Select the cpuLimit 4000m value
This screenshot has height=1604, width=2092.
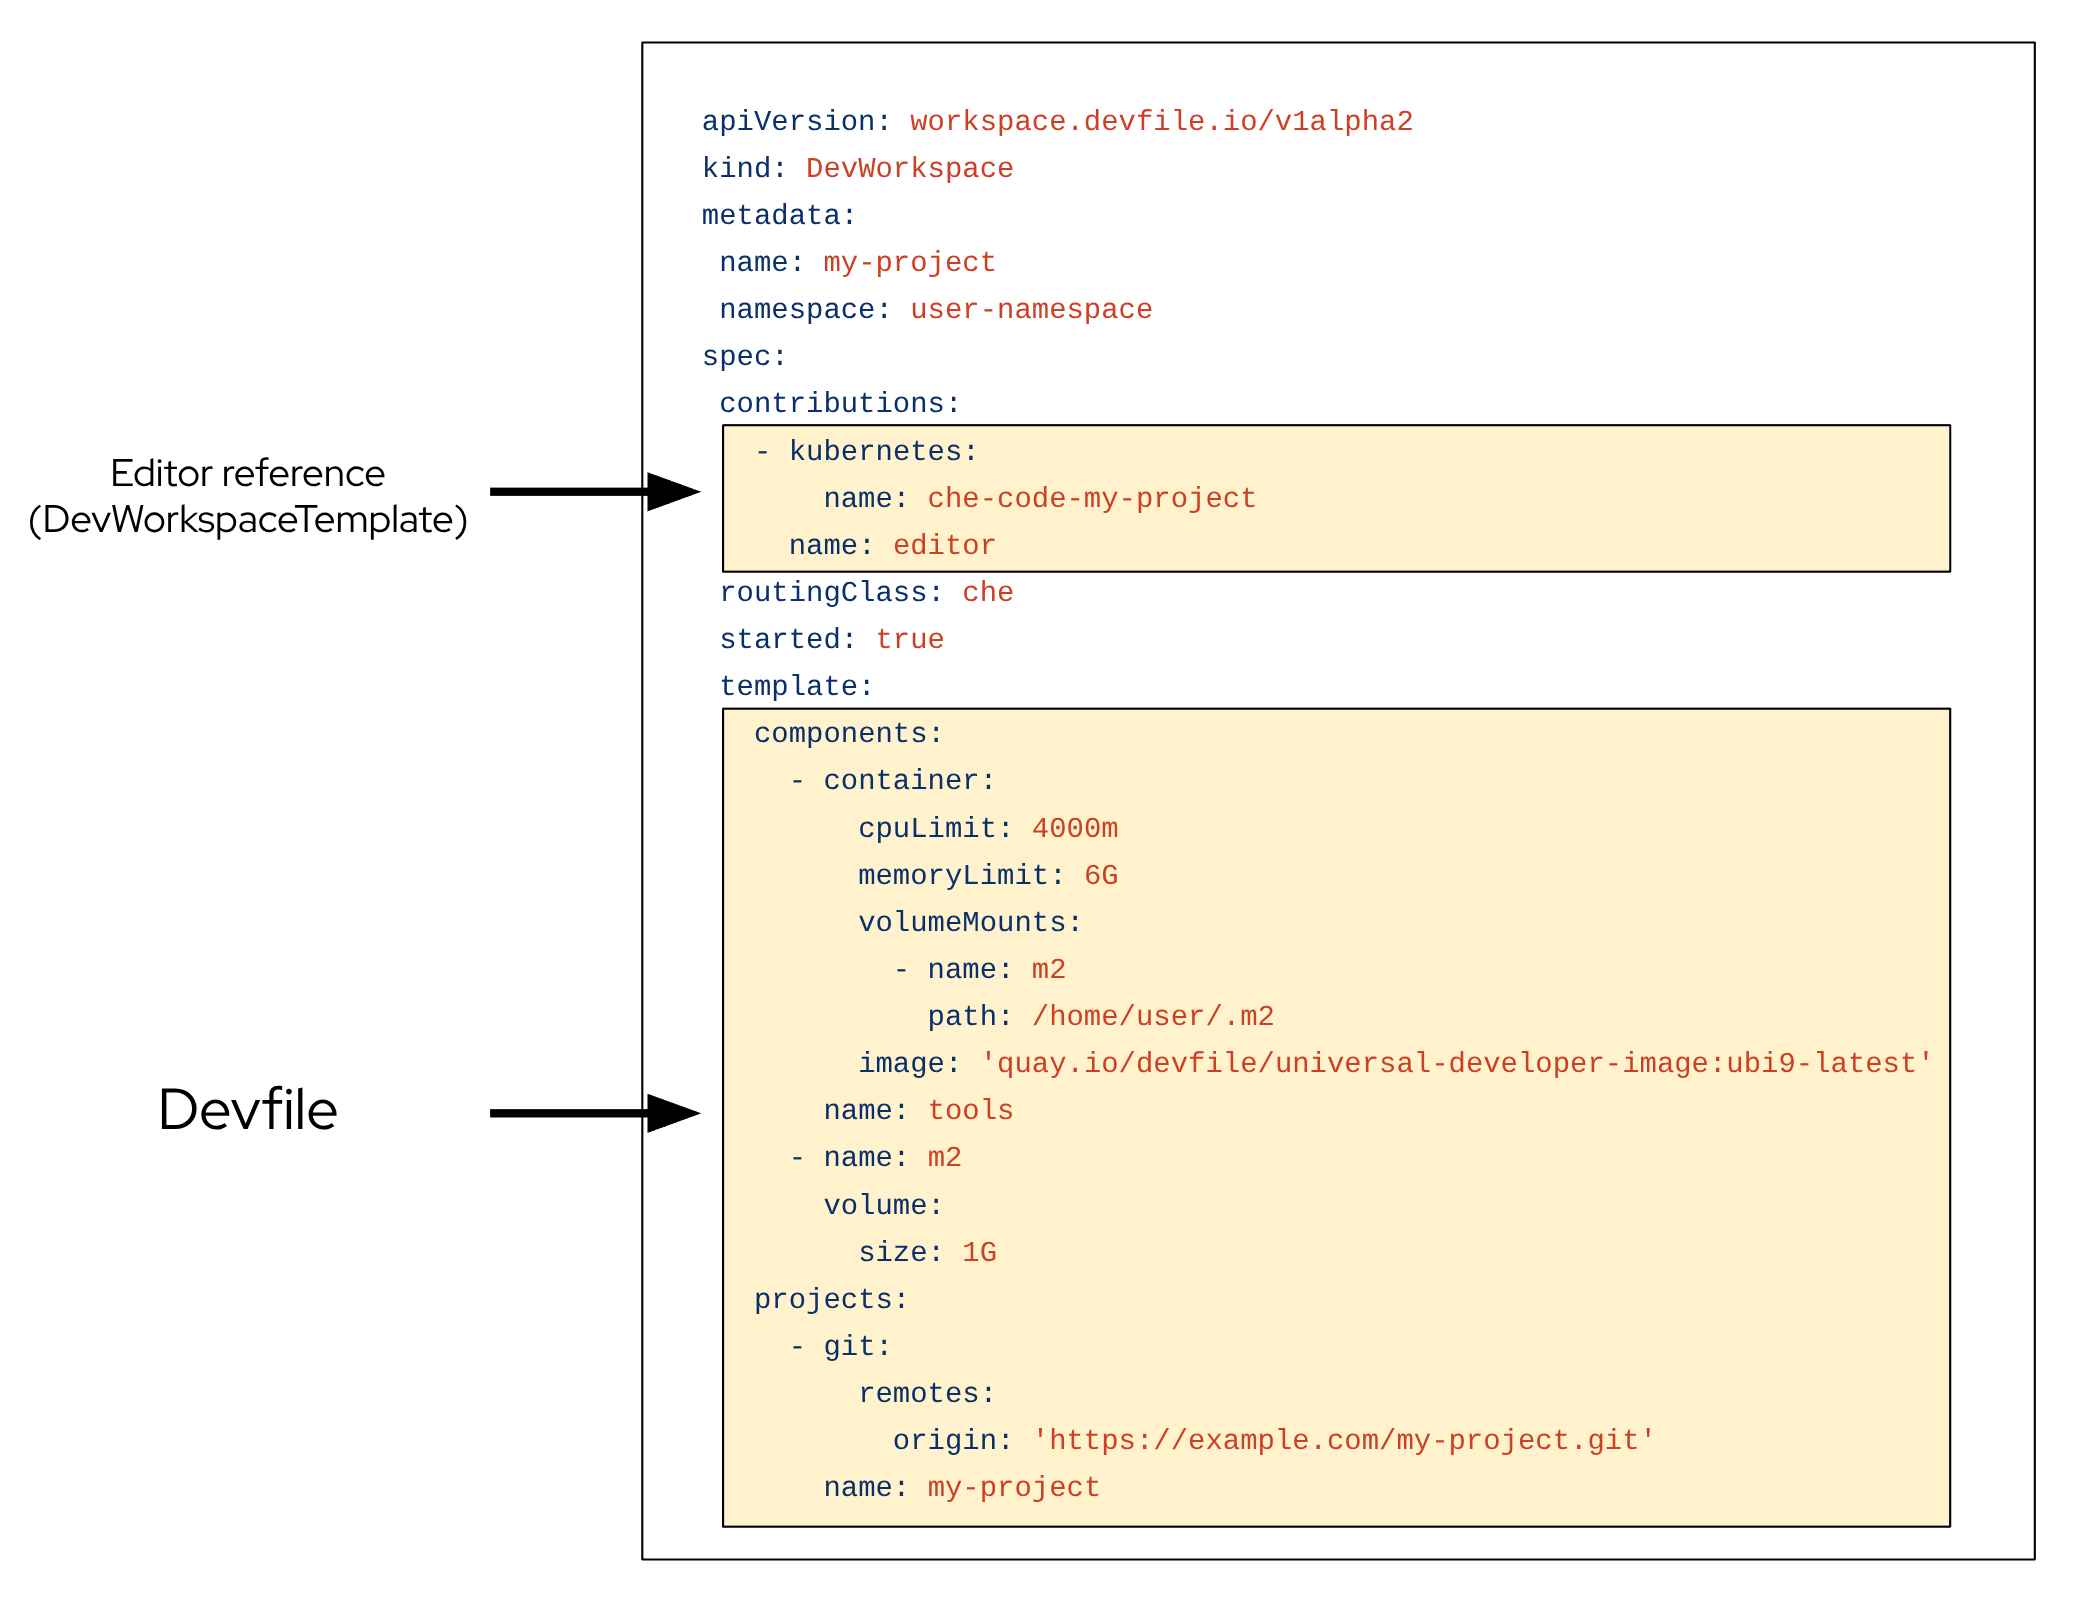point(1075,827)
